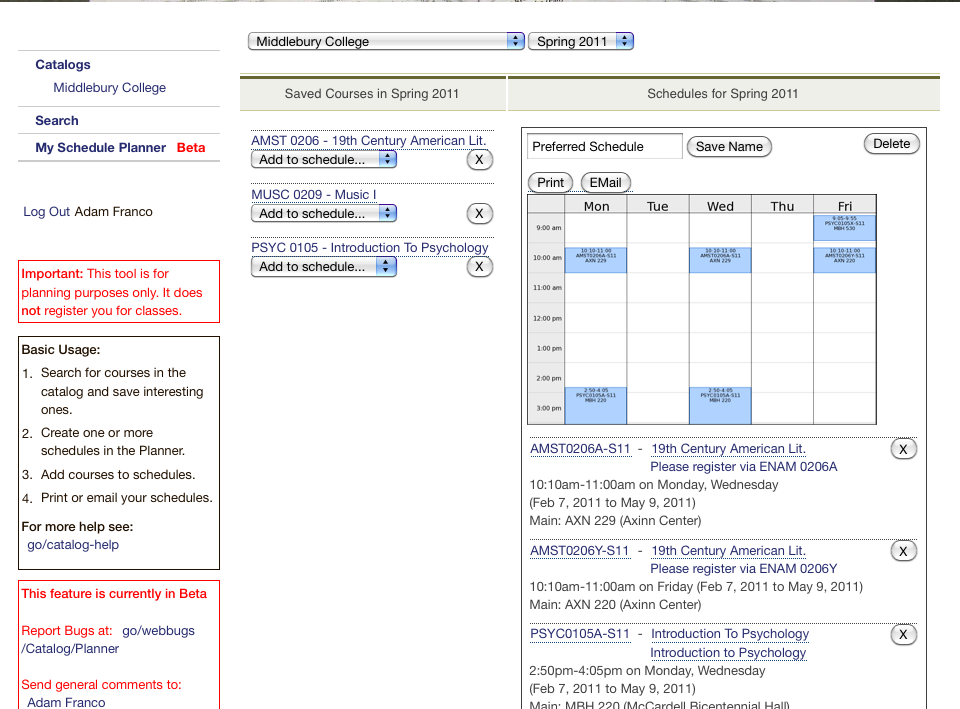
Task: Click Introduction To Psychology title link for PSYC0105A
Action: pyautogui.click(x=730, y=634)
